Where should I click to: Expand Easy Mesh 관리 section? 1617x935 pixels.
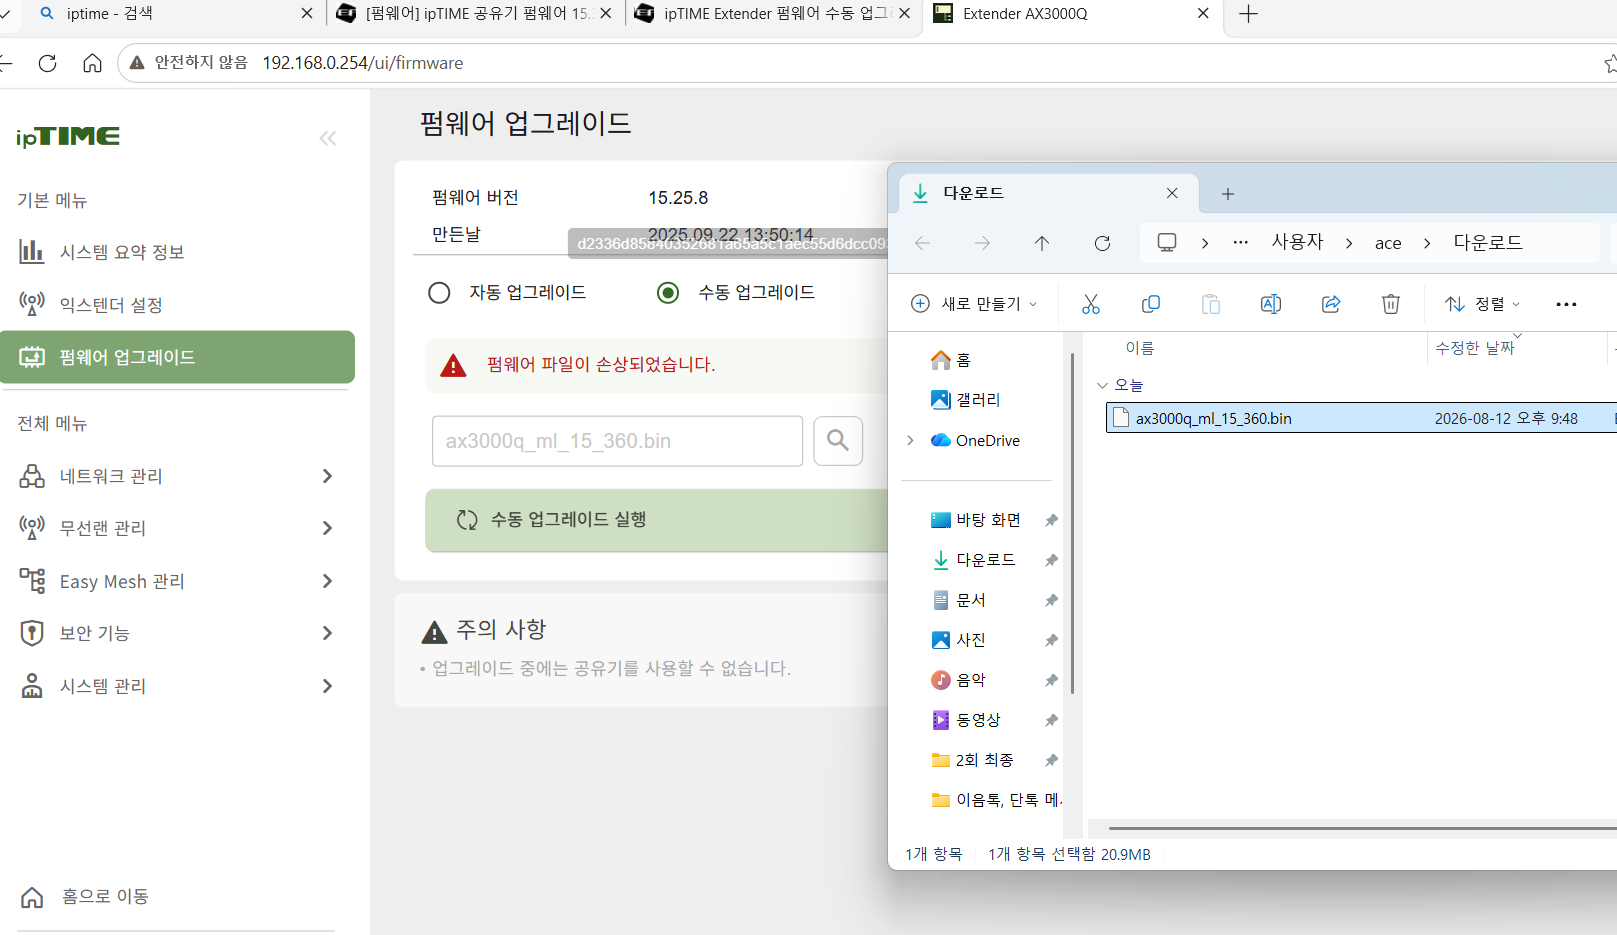[177, 581]
